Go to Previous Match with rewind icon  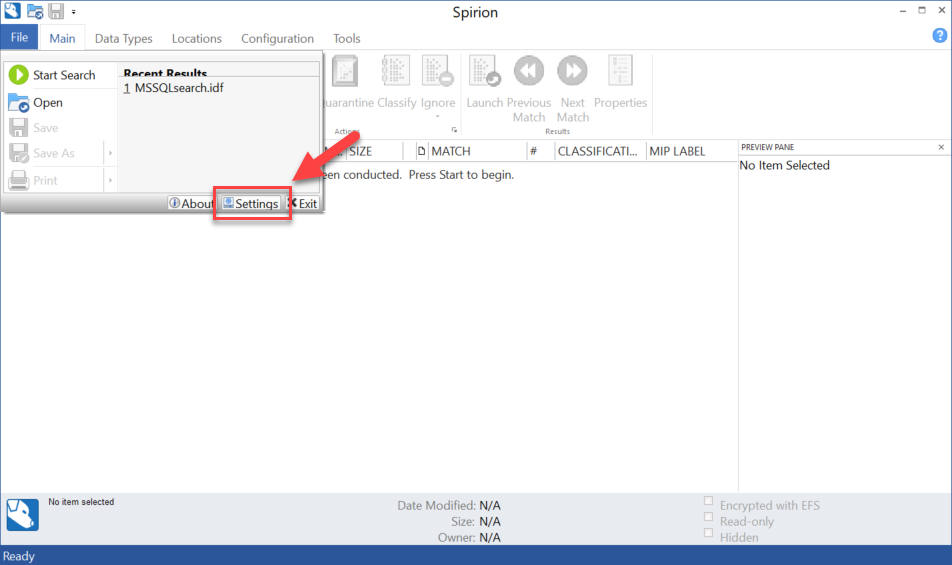point(529,71)
